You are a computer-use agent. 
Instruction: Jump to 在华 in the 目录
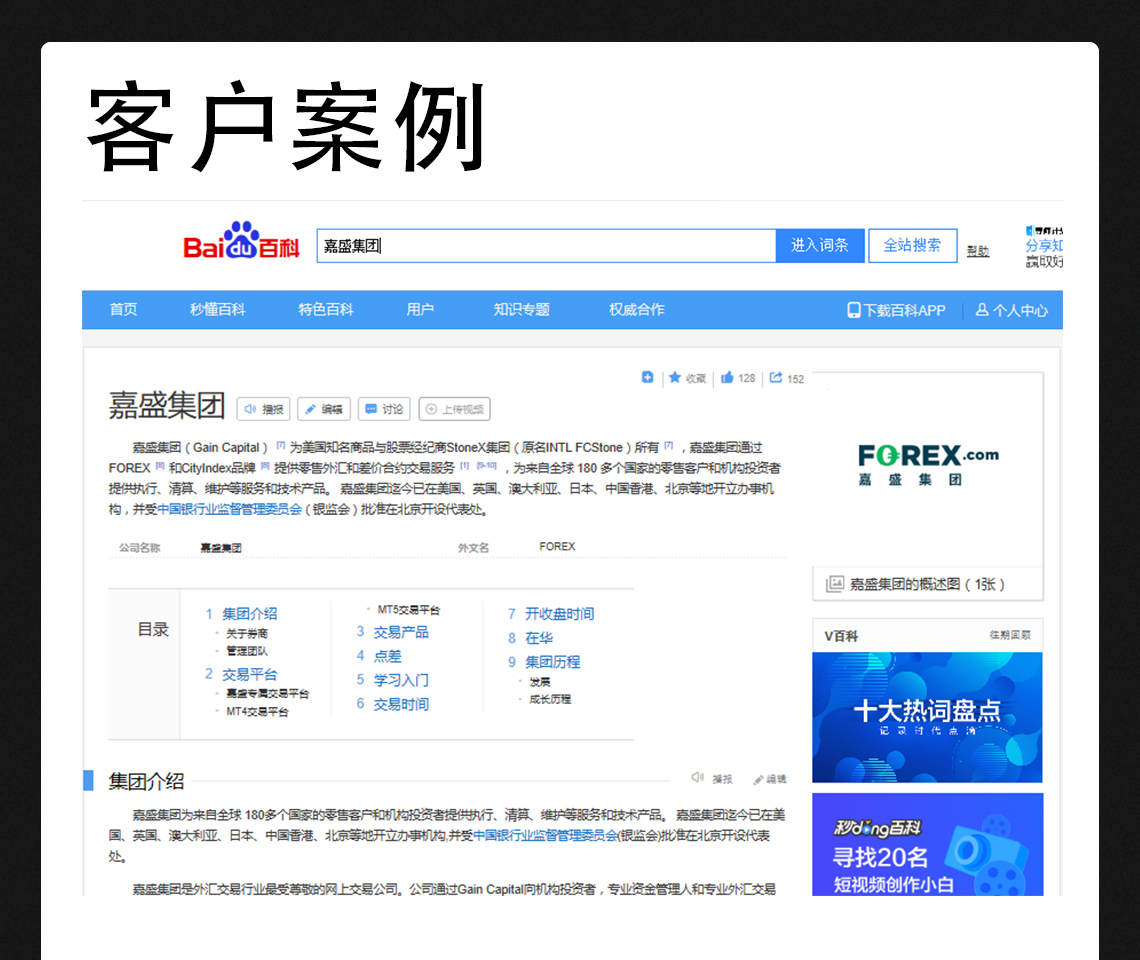tap(539, 638)
